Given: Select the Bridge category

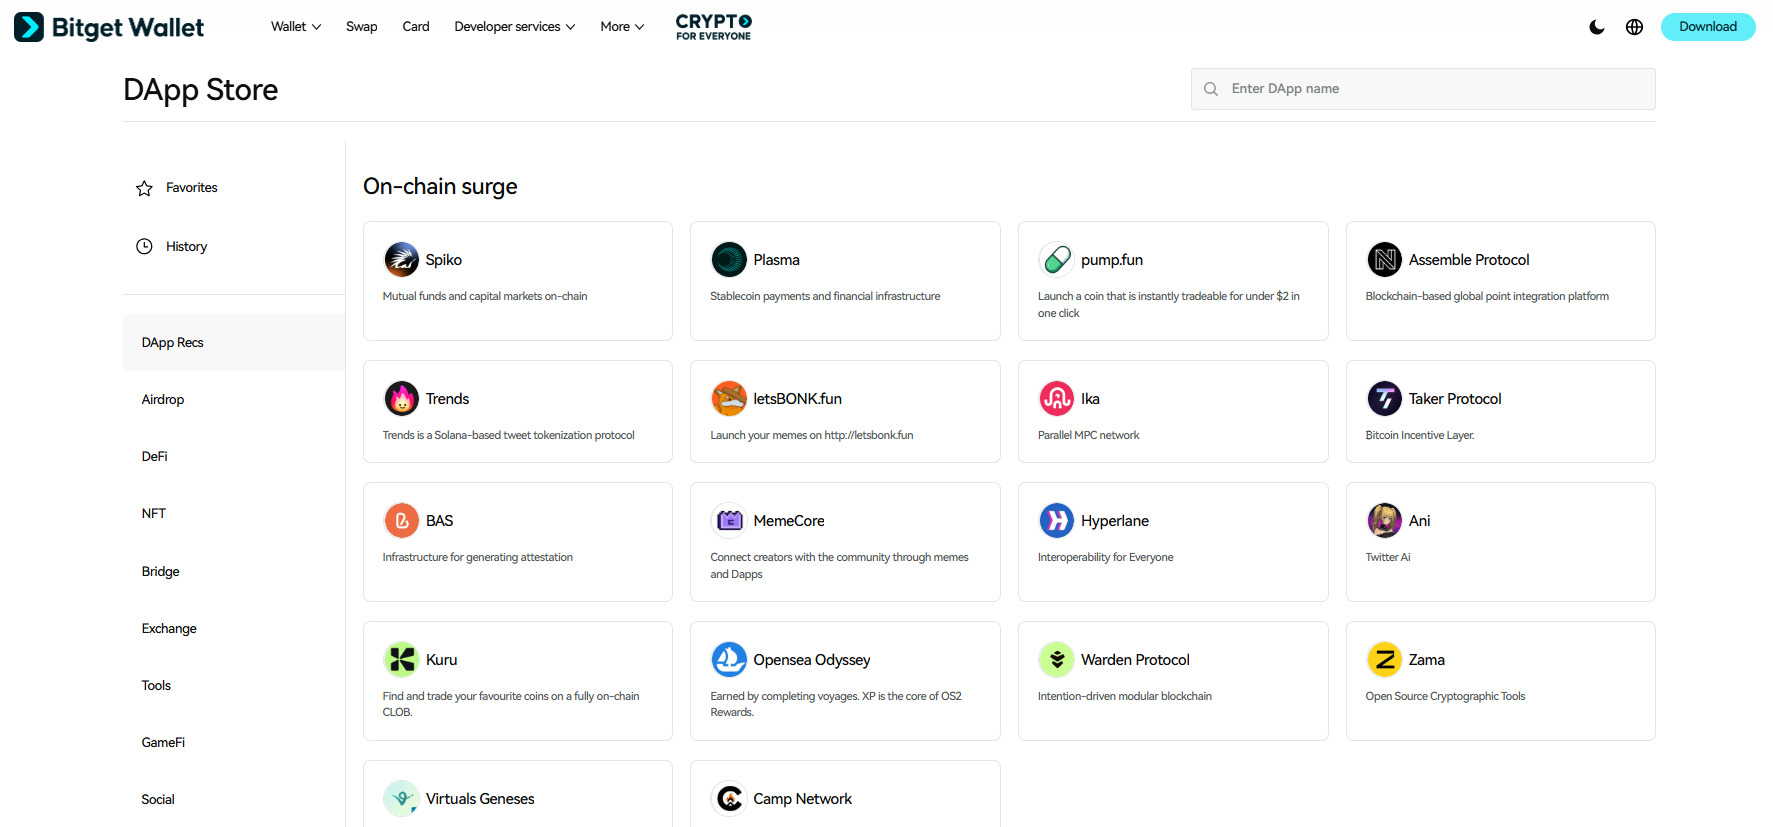Looking at the screenshot, I should (x=161, y=572).
